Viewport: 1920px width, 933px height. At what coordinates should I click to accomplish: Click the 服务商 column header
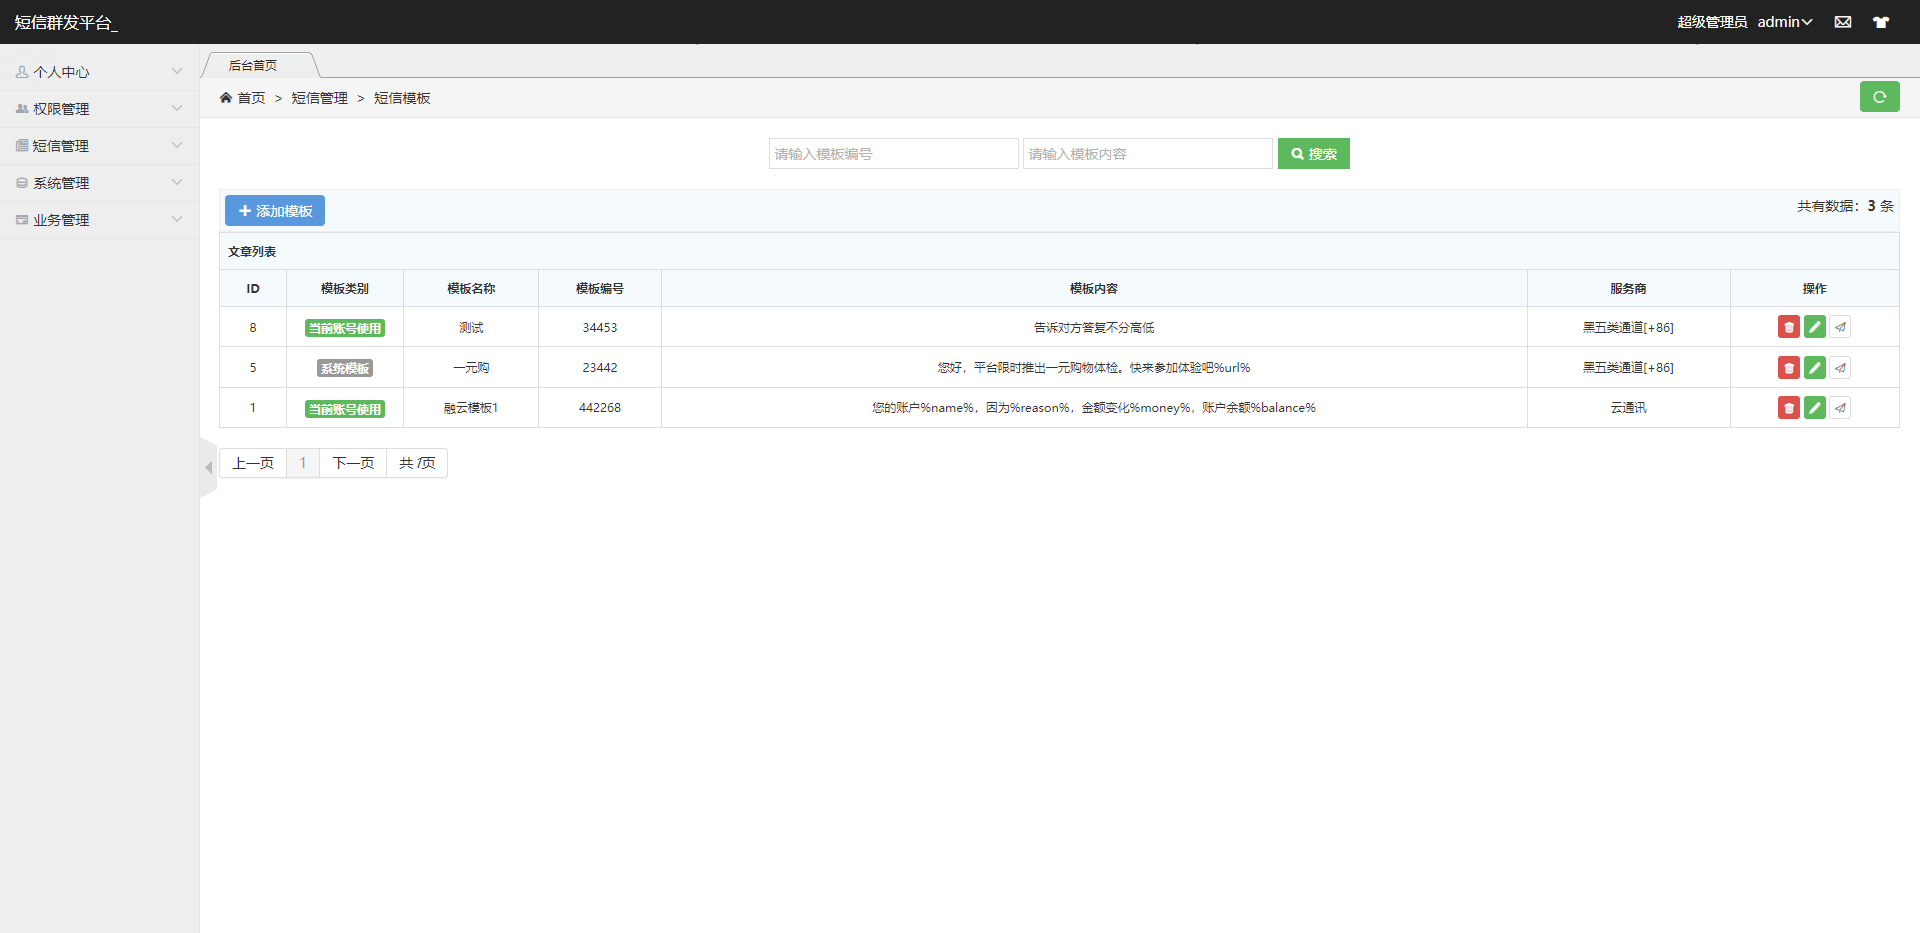tap(1629, 289)
